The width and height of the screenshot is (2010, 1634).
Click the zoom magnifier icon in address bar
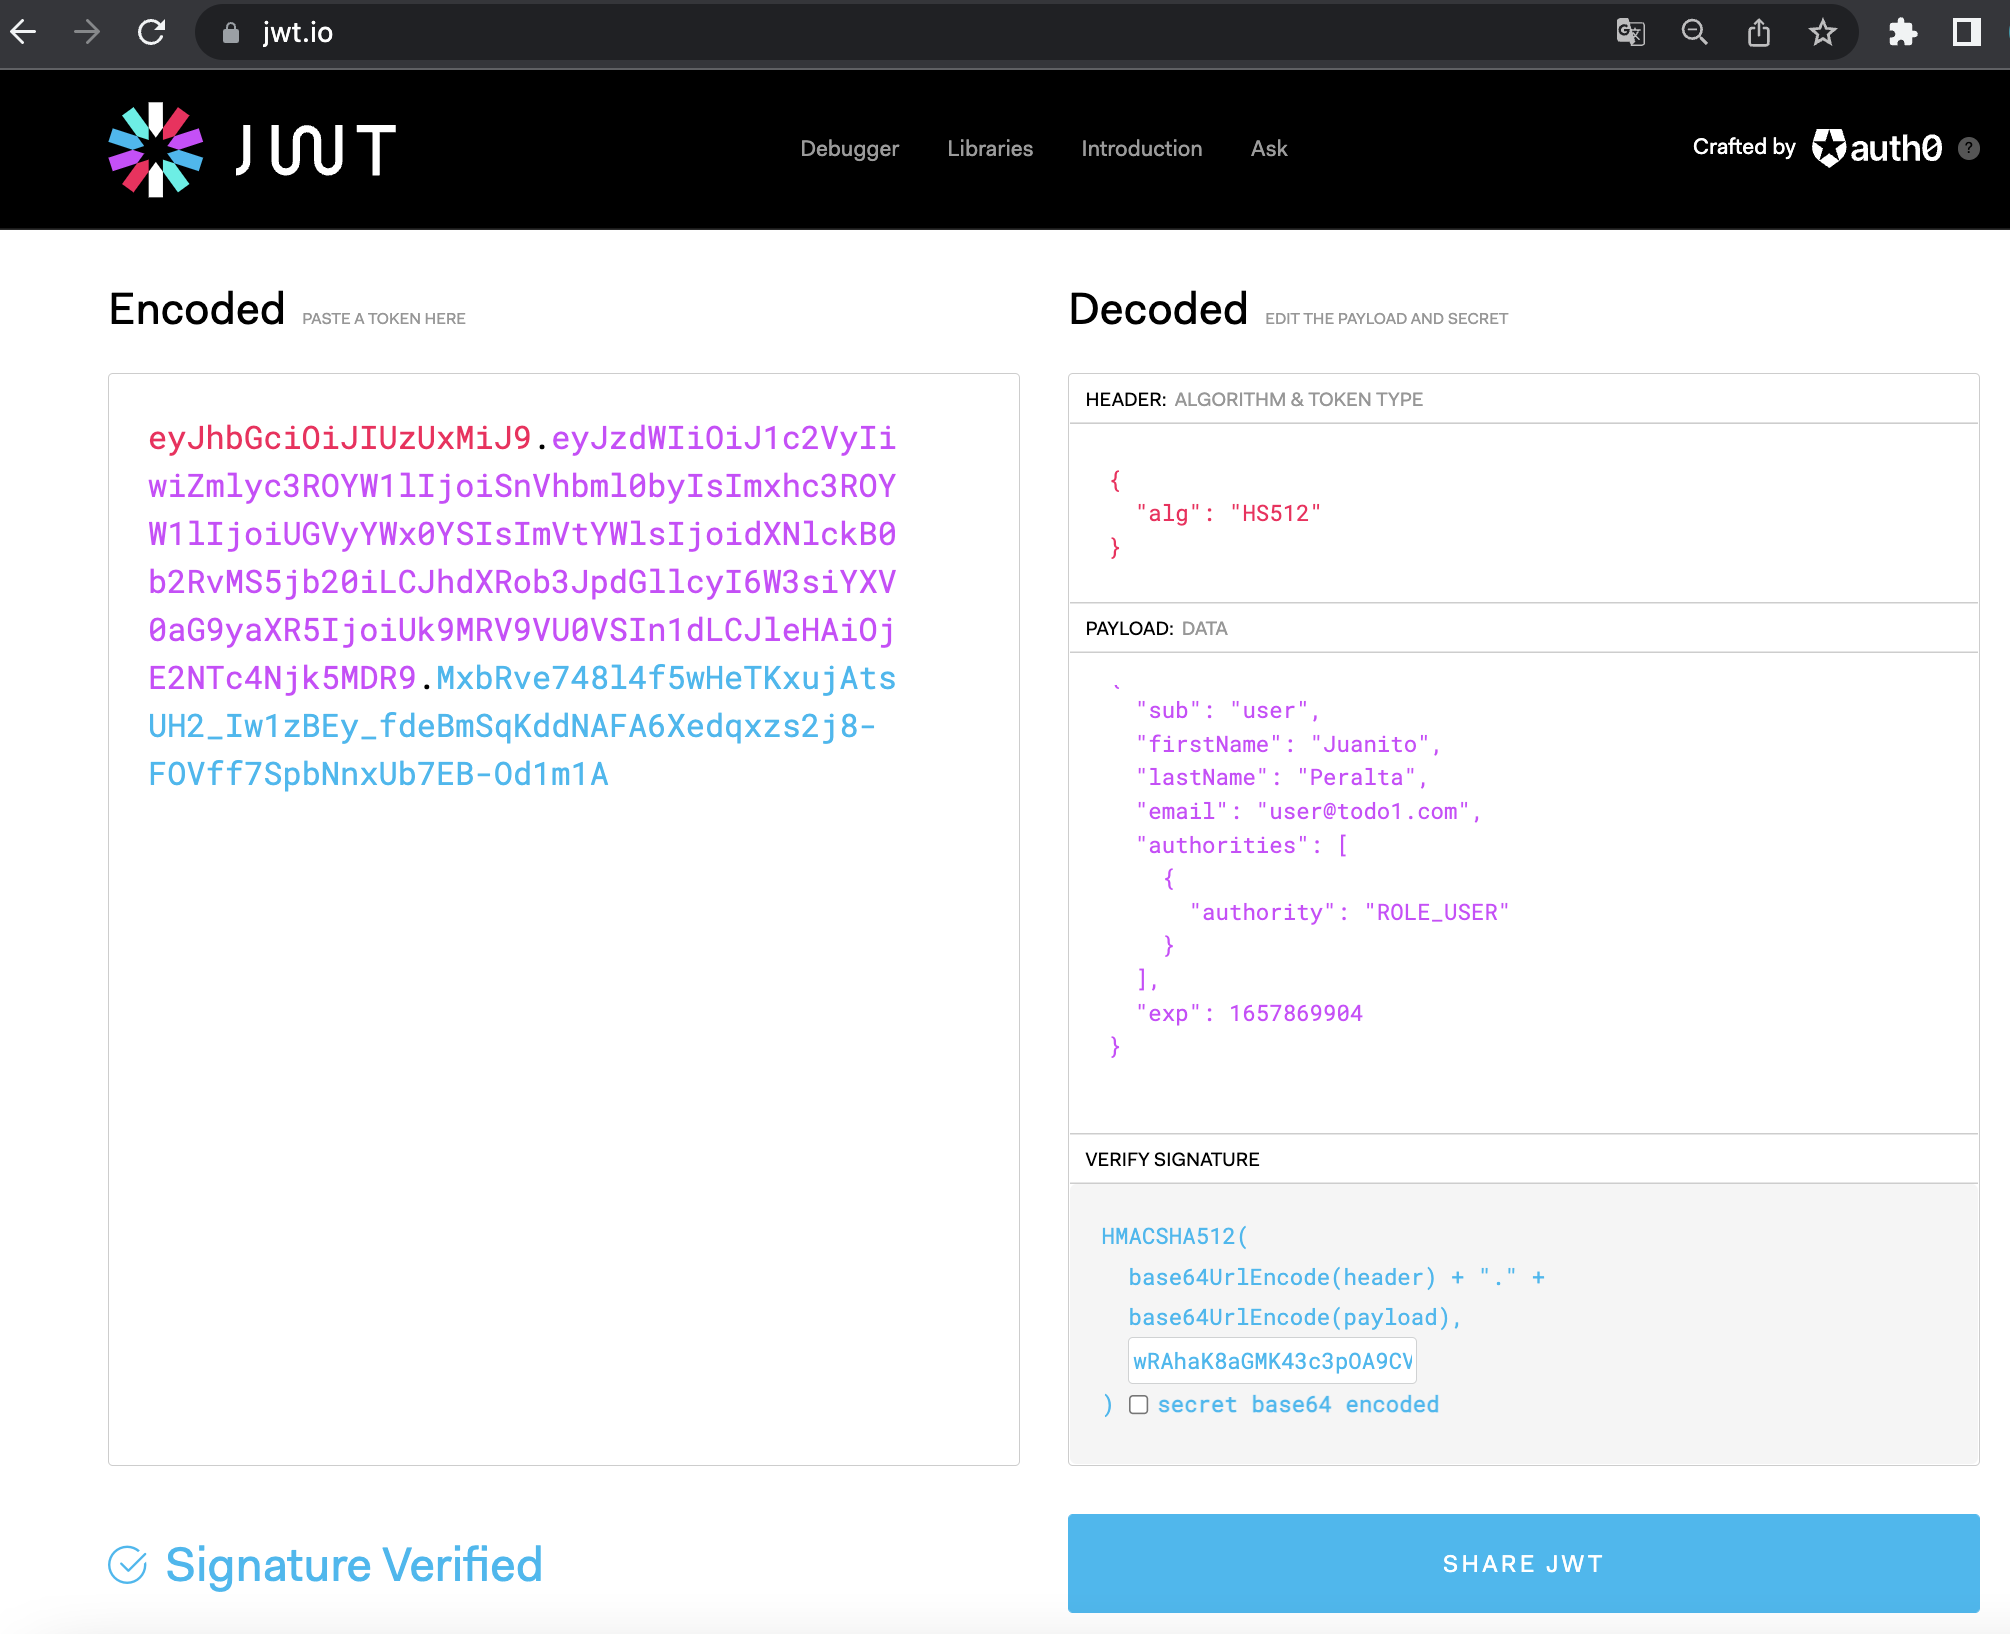coord(1694,32)
